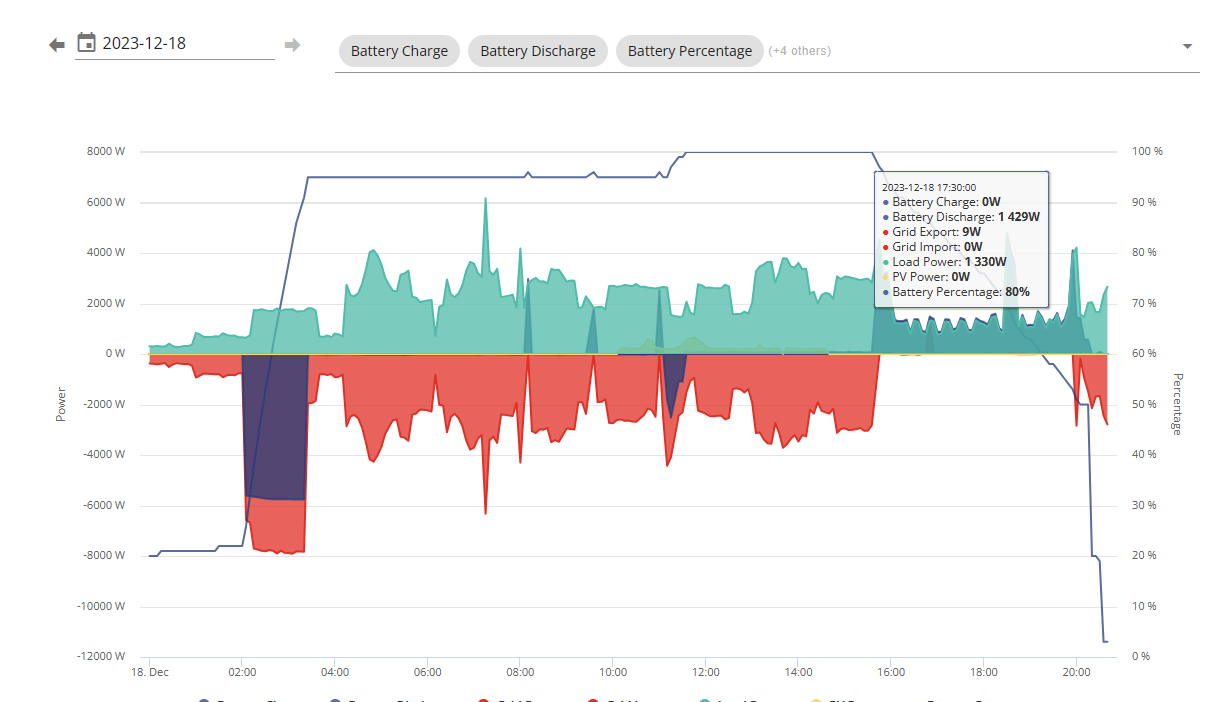Click the 18. Dec time axis label
The width and height of the screenshot is (1223, 702).
(x=150, y=672)
